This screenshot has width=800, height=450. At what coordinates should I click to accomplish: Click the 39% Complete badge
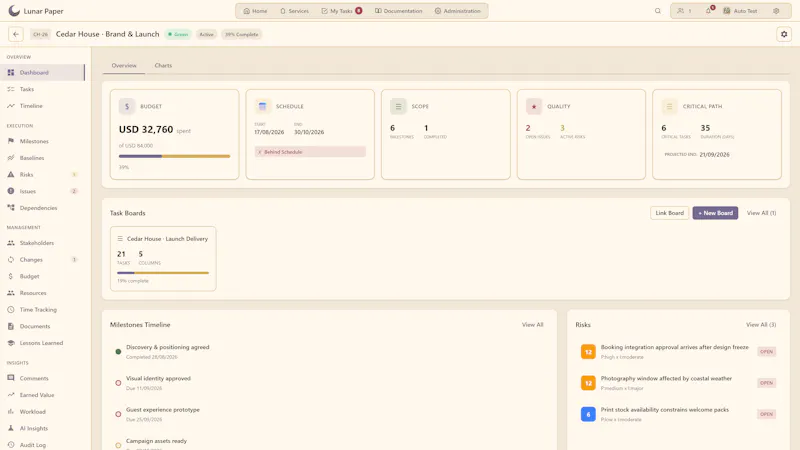coord(242,34)
